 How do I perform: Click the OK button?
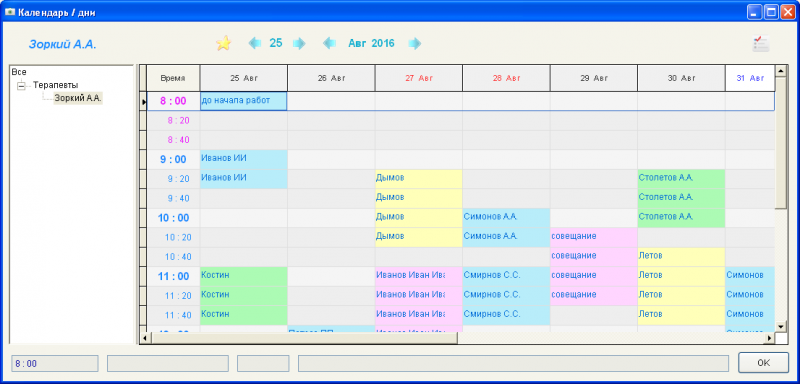(763, 363)
